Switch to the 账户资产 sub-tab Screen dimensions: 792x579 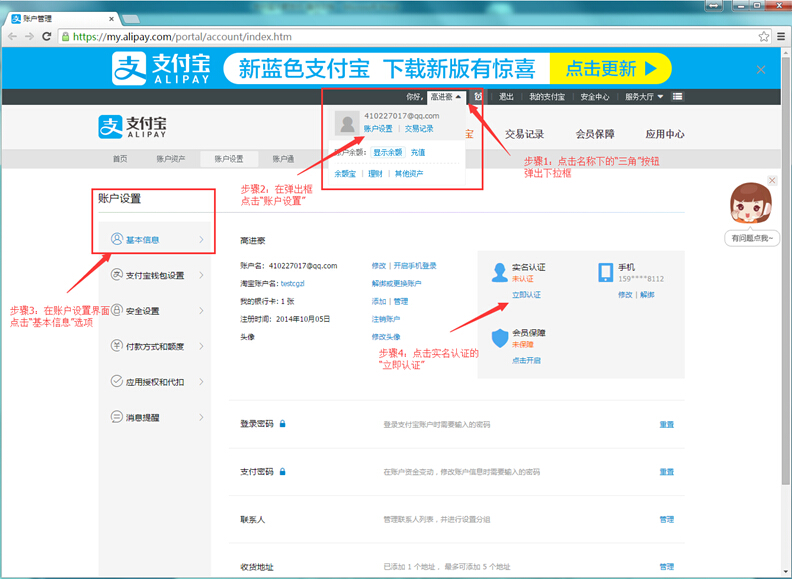click(171, 159)
